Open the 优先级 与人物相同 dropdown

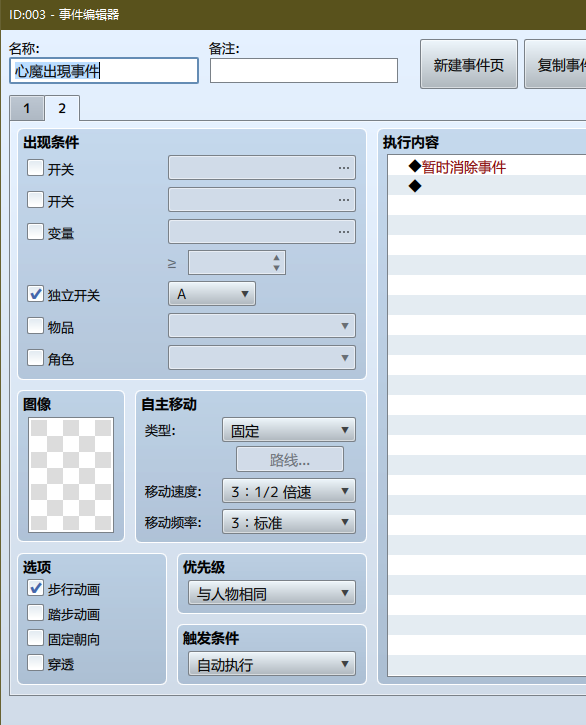click(272, 593)
